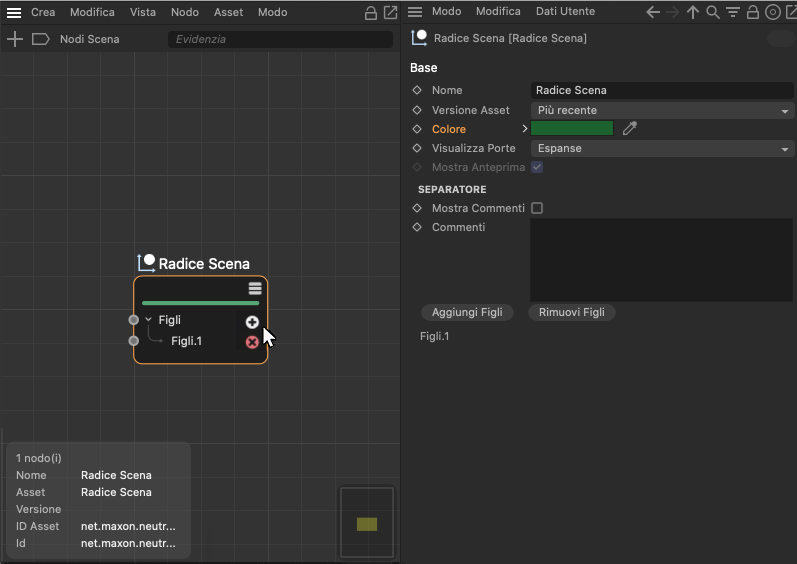Click the filter icon in attribute manager
The image size is (797, 564).
click(x=732, y=12)
